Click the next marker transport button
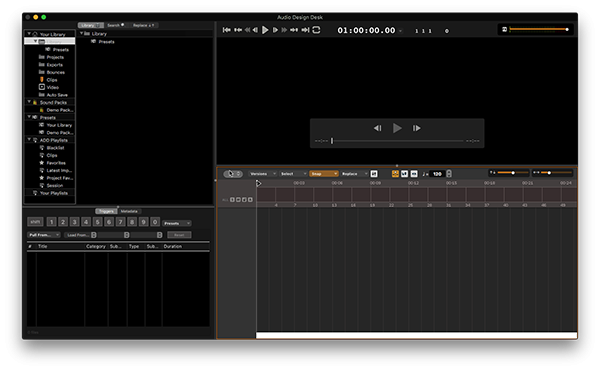The height and width of the screenshot is (371, 600). tap(294, 30)
